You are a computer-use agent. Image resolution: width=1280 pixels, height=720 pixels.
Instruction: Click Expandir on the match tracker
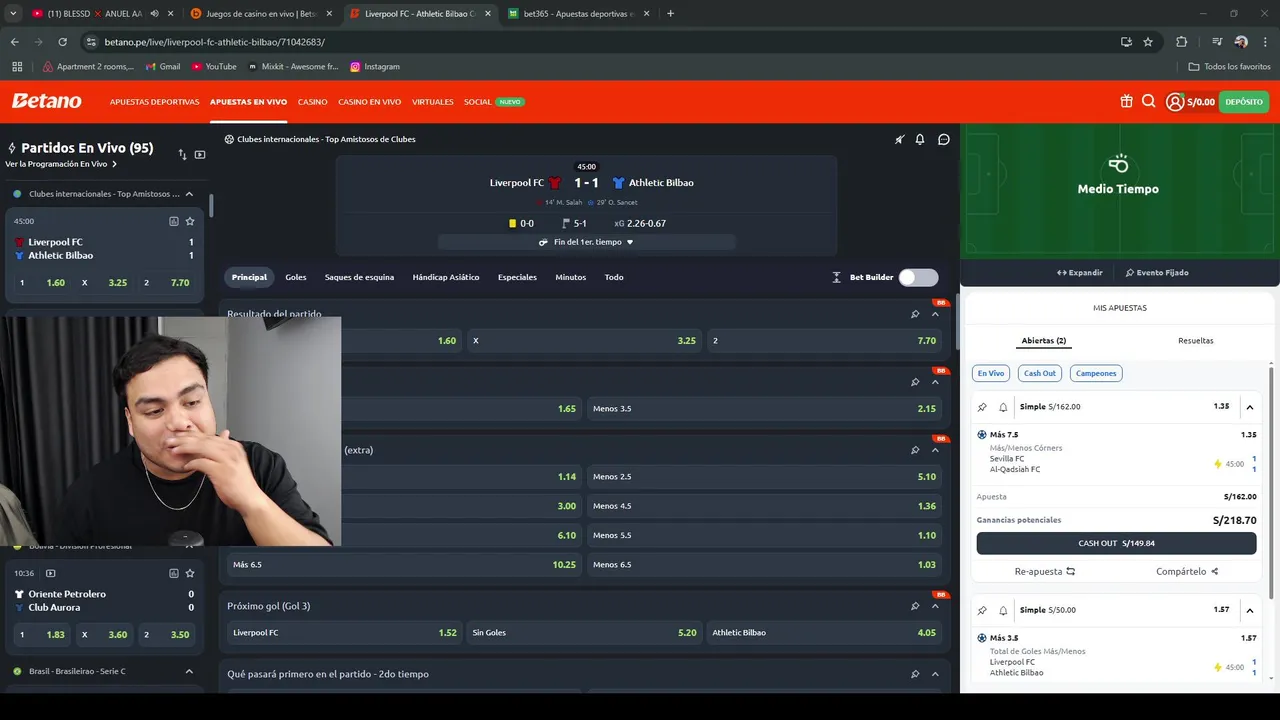[x=1080, y=272]
